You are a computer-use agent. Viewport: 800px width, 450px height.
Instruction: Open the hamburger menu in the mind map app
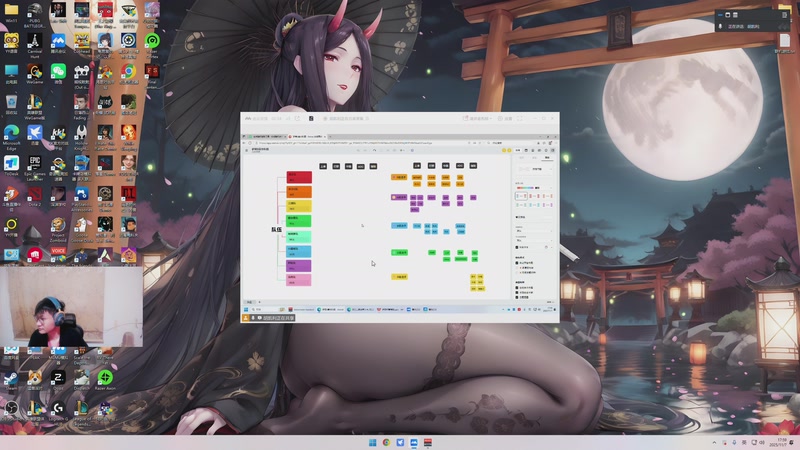[x=247, y=150]
